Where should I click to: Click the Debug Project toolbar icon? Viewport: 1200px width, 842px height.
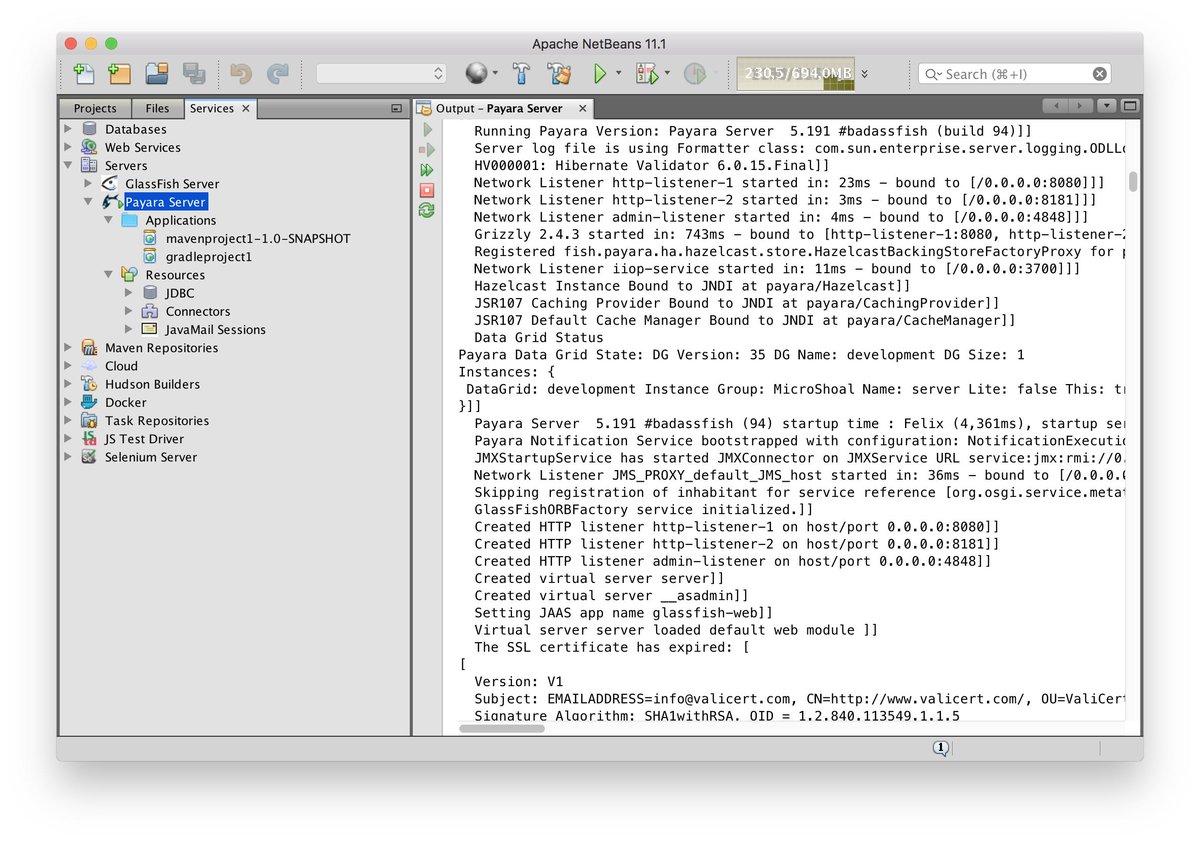646,73
